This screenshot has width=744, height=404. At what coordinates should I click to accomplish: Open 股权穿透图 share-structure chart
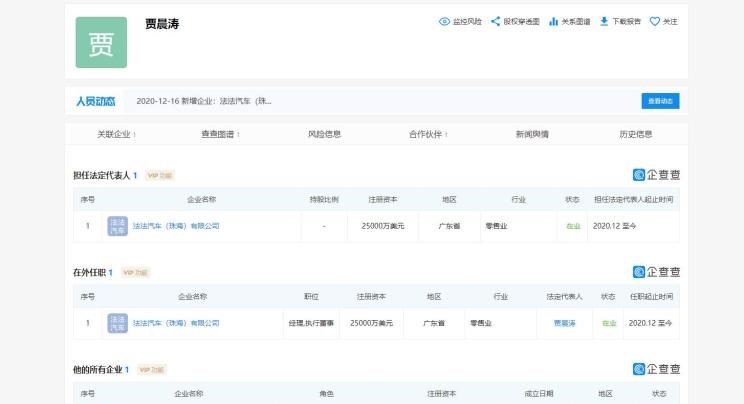click(x=495, y=21)
